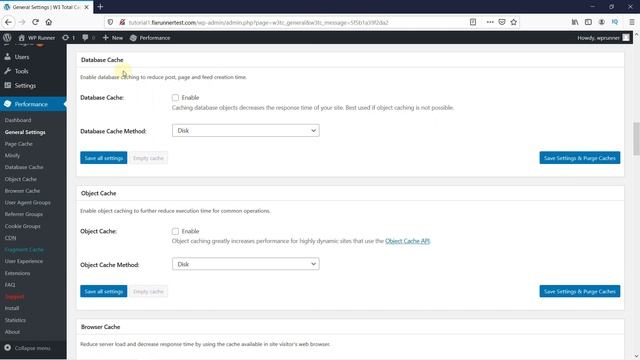Open the Object Cache Method dropdown
The image size is (640, 360).
coord(246,264)
